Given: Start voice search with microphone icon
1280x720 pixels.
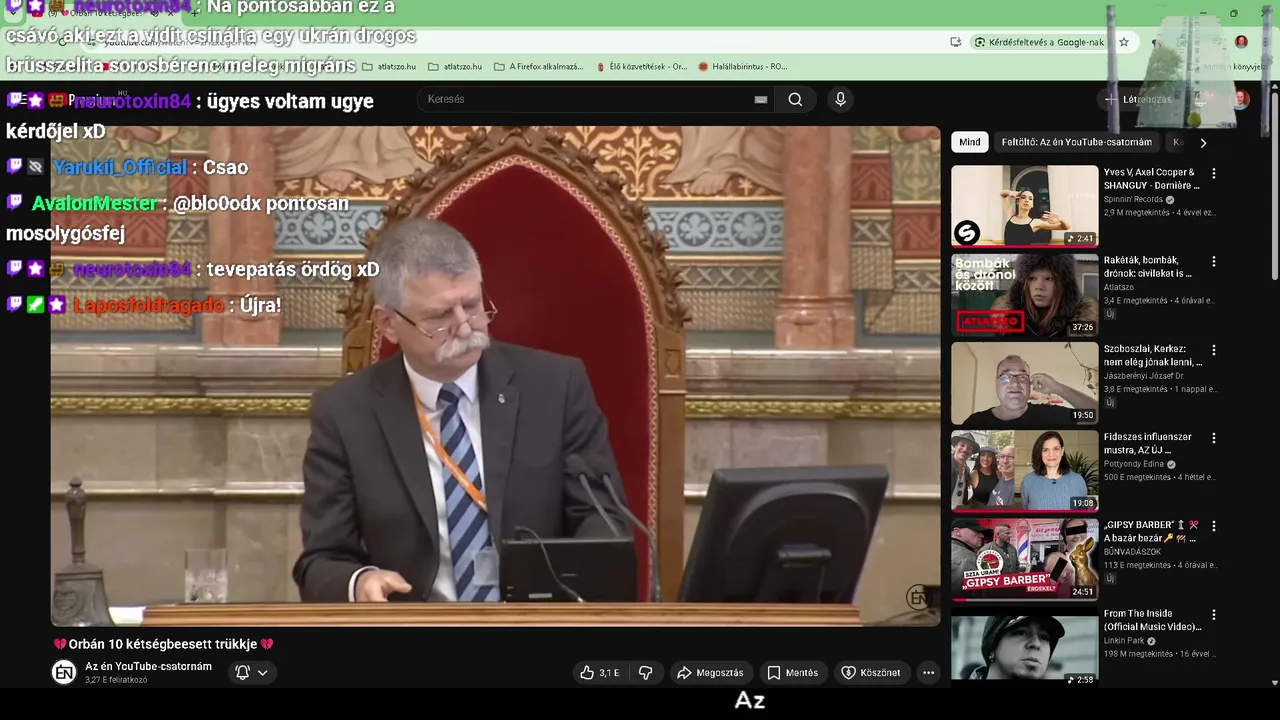Looking at the screenshot, I should coord(840,99).
